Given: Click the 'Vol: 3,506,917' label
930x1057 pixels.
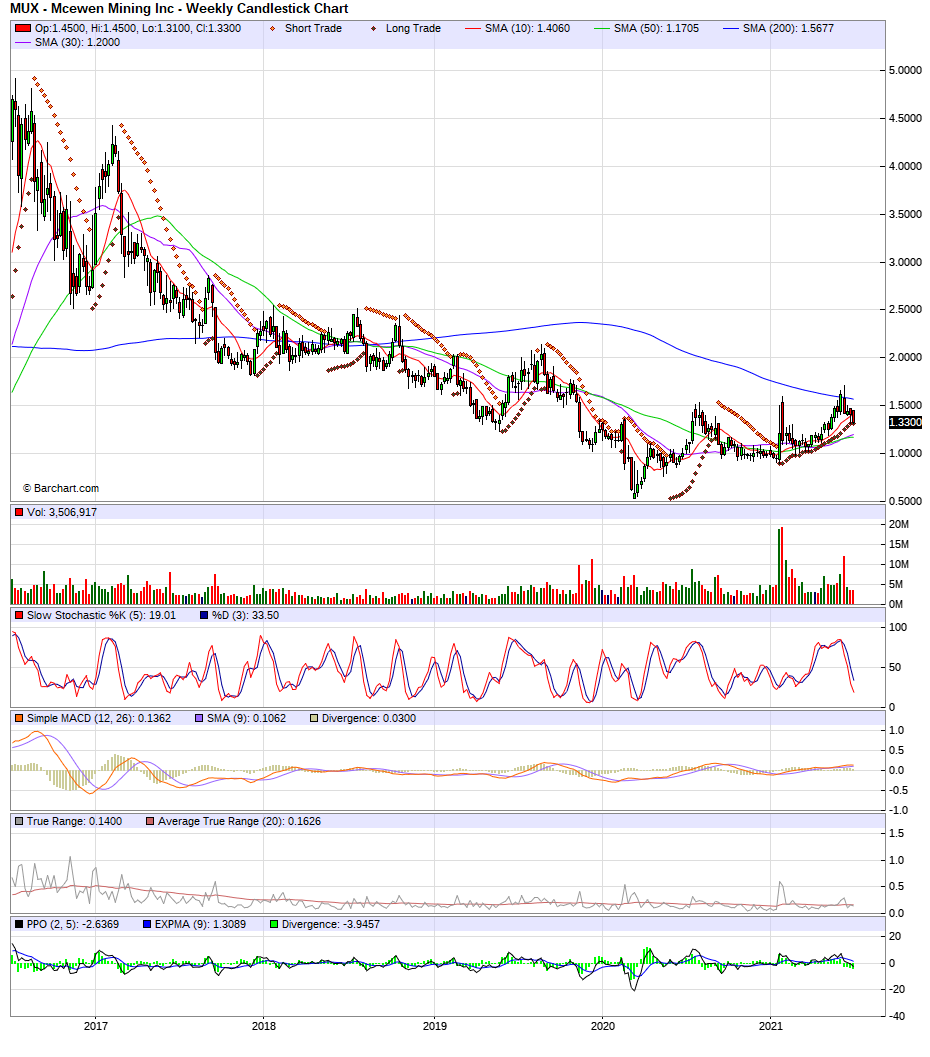Looking at the screenshot, I should pos(62,512).
